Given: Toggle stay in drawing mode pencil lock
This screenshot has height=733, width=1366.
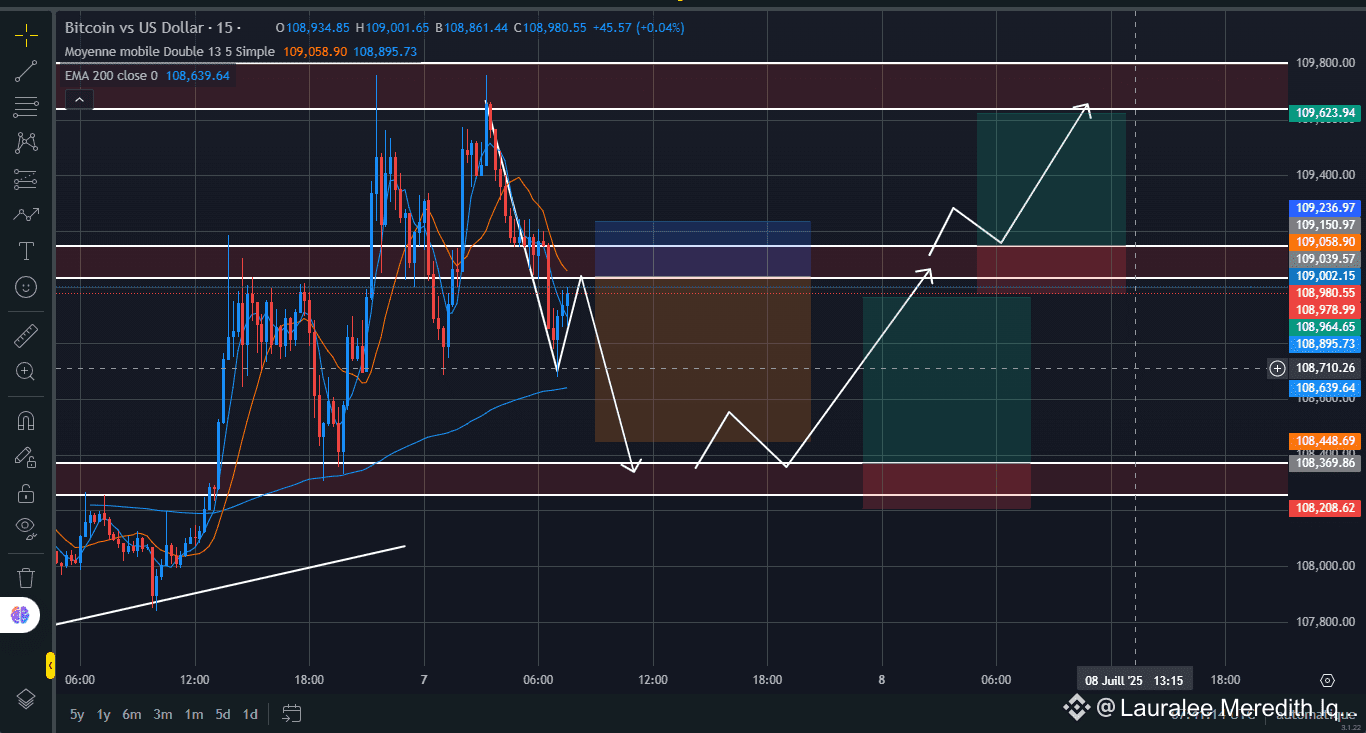Looking at the screenshot, I should tap(26, 457).
